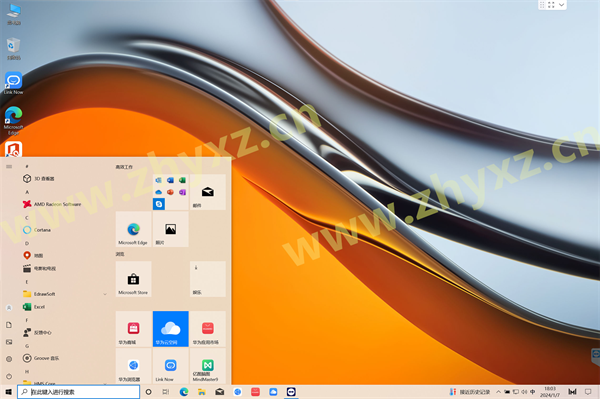Click the Link Now desktop shortcut
This screenshot has height=399, width=600.
[x=13, y=83]
